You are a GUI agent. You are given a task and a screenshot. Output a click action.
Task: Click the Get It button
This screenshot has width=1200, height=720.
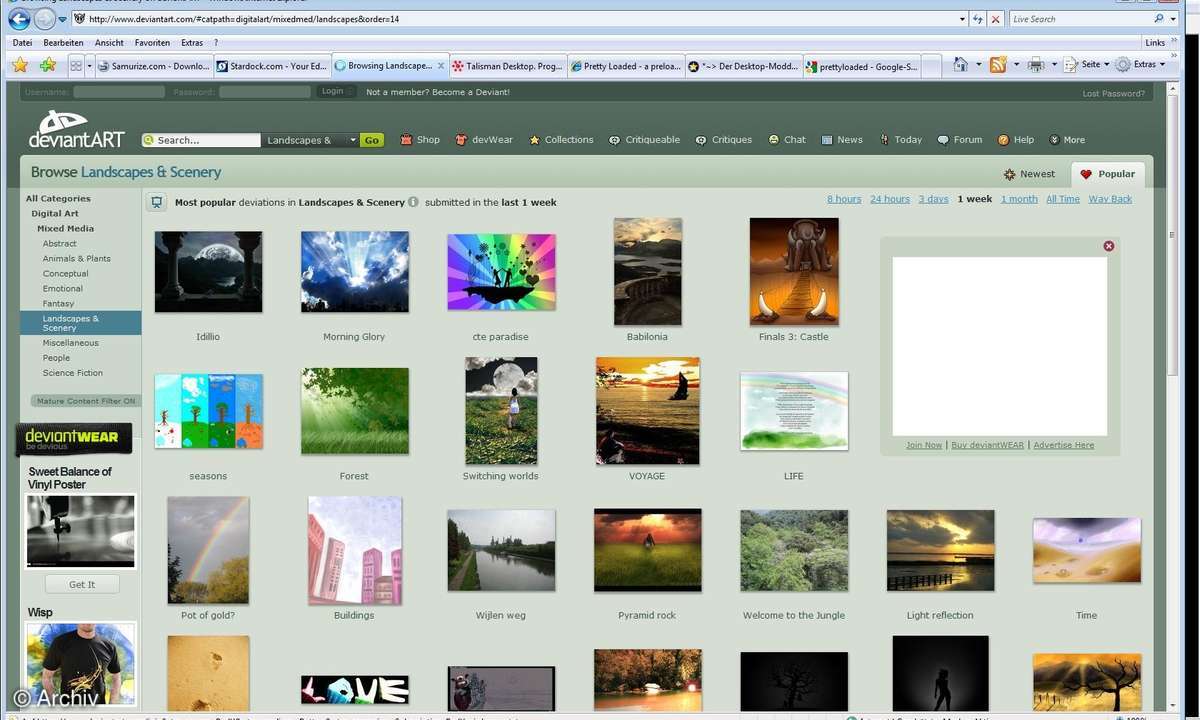pyautogui.click(x=82, y=584)
